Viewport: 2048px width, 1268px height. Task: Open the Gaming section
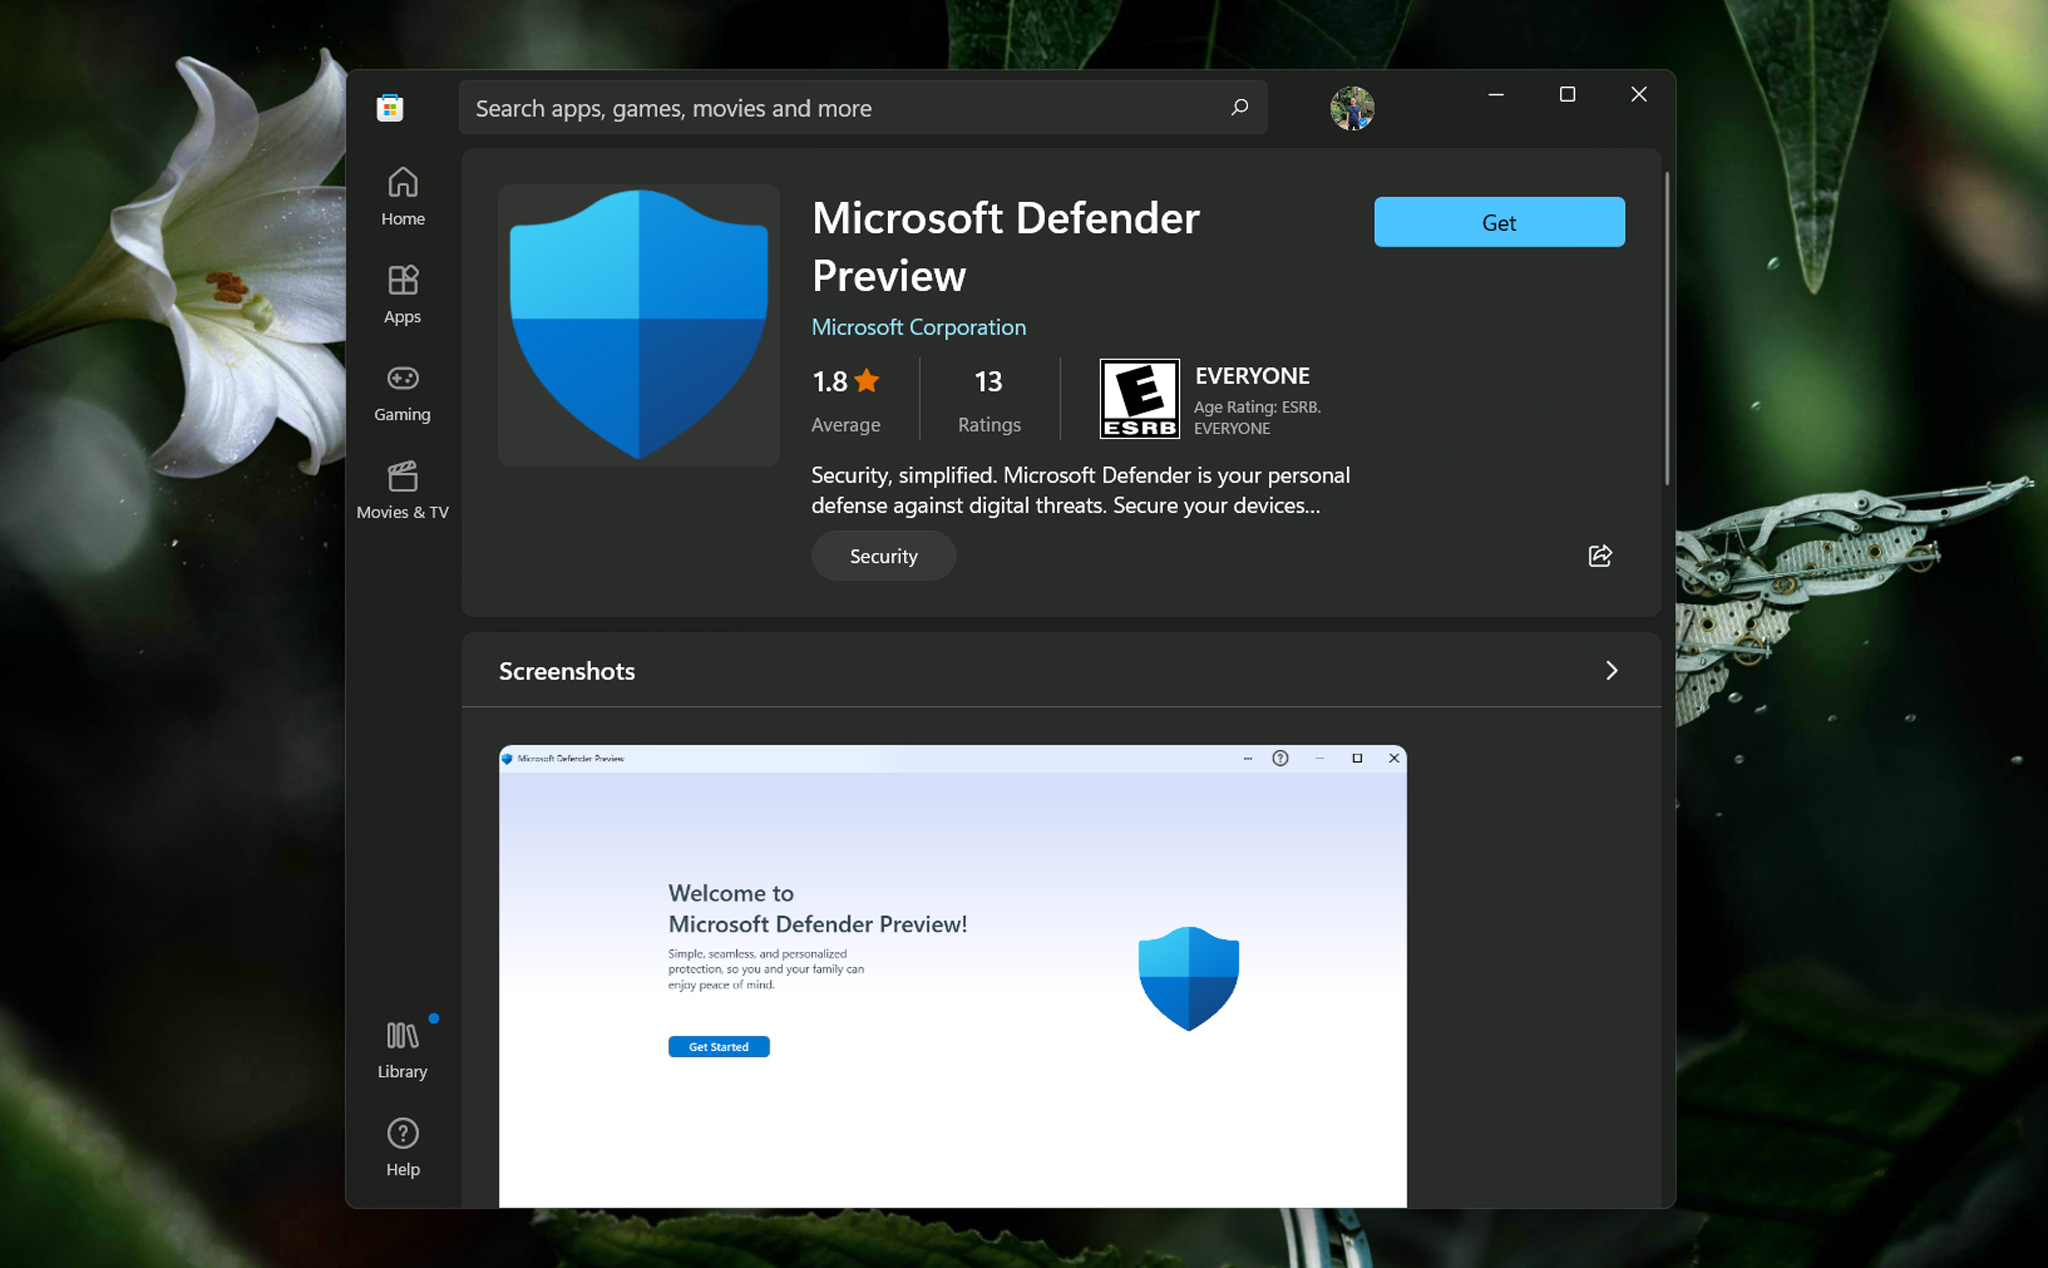(x=402, y=391)
